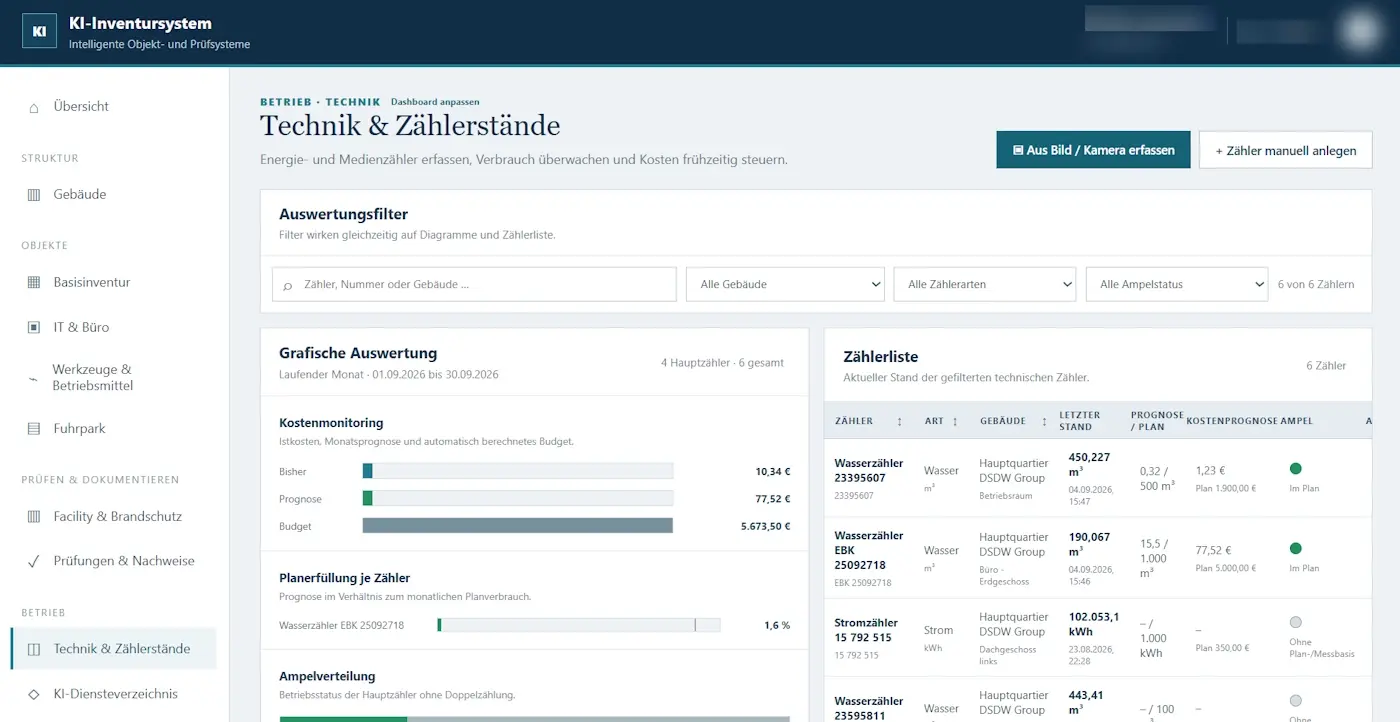Click the Letzter Stand column header
1400x722 pixels.
1081,421
